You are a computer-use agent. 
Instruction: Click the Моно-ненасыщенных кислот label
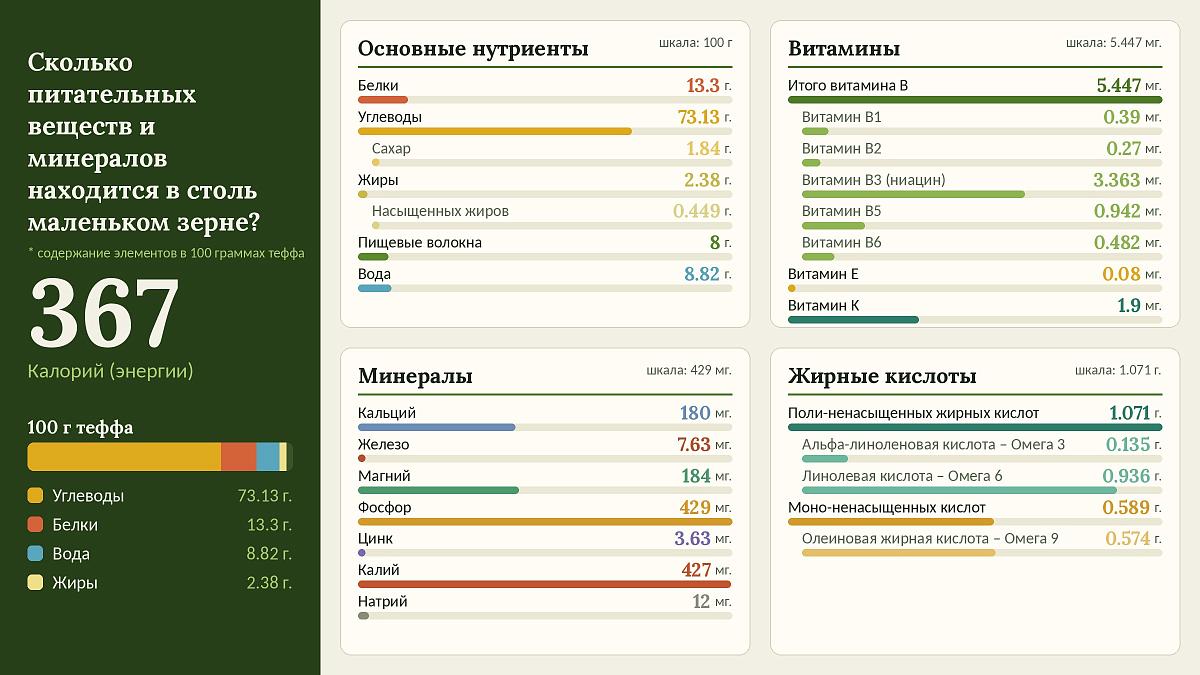[887, 507]
